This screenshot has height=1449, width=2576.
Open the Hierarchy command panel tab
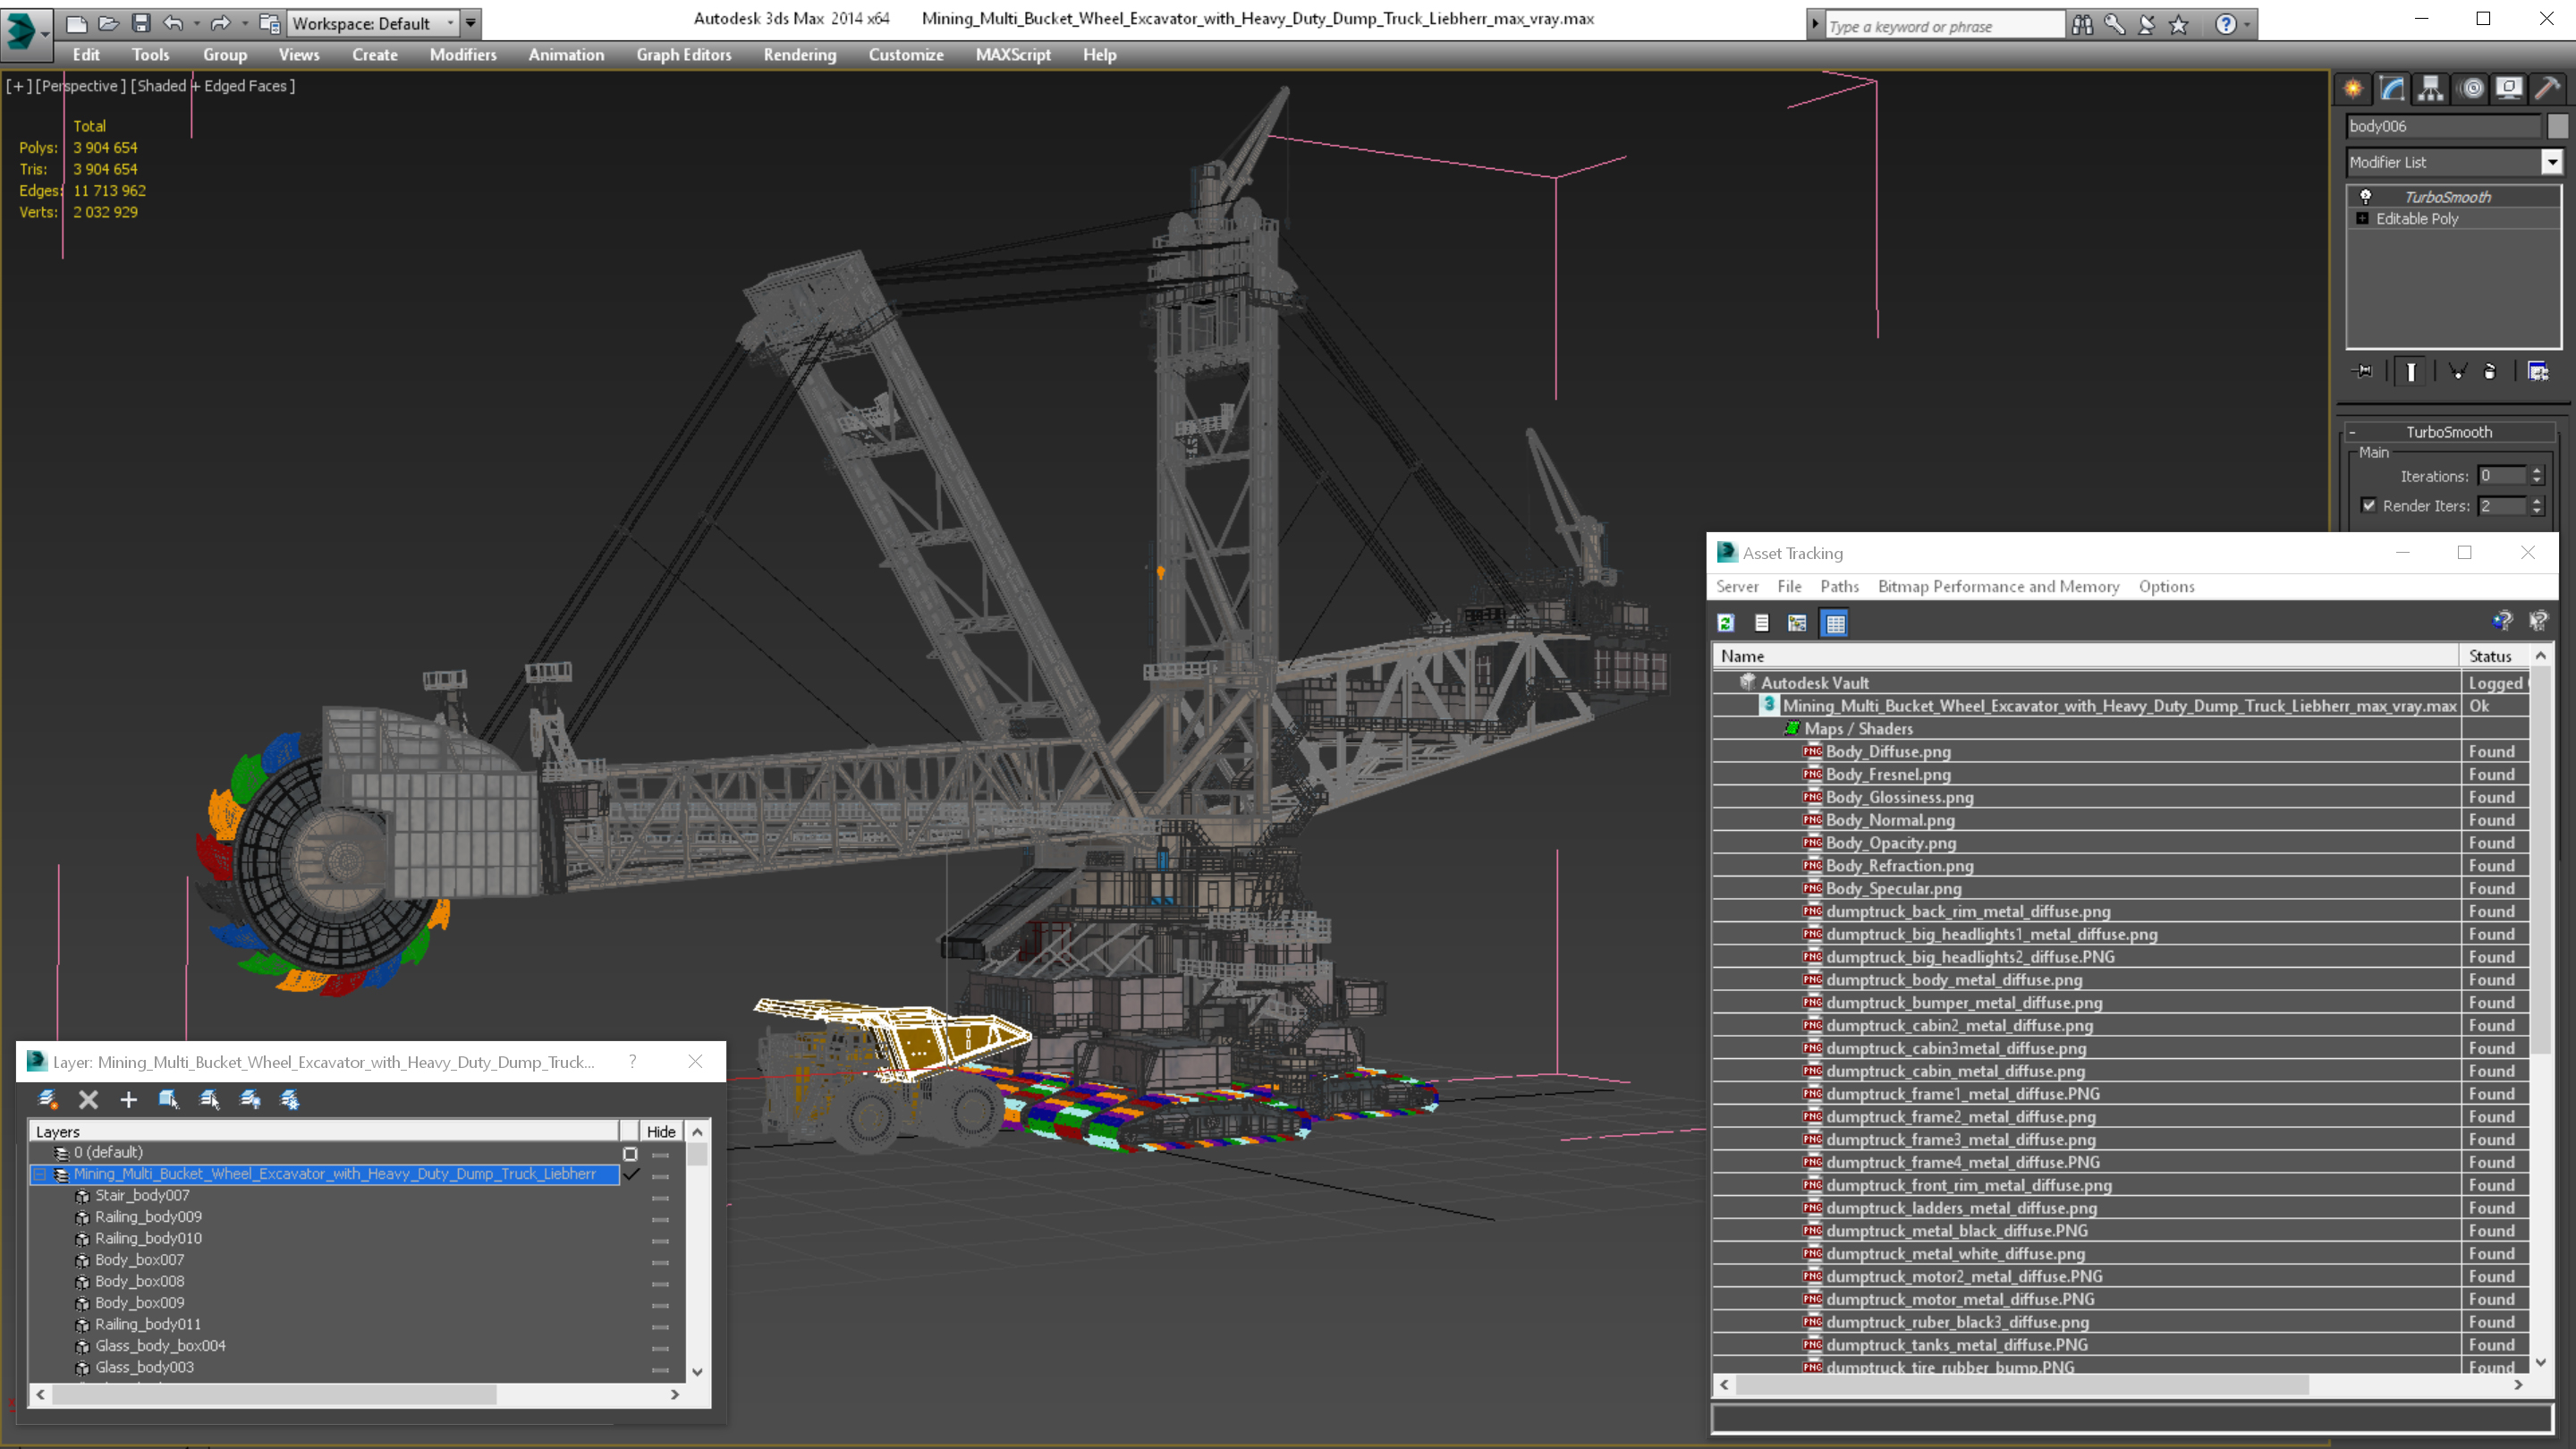(2431, 89)
